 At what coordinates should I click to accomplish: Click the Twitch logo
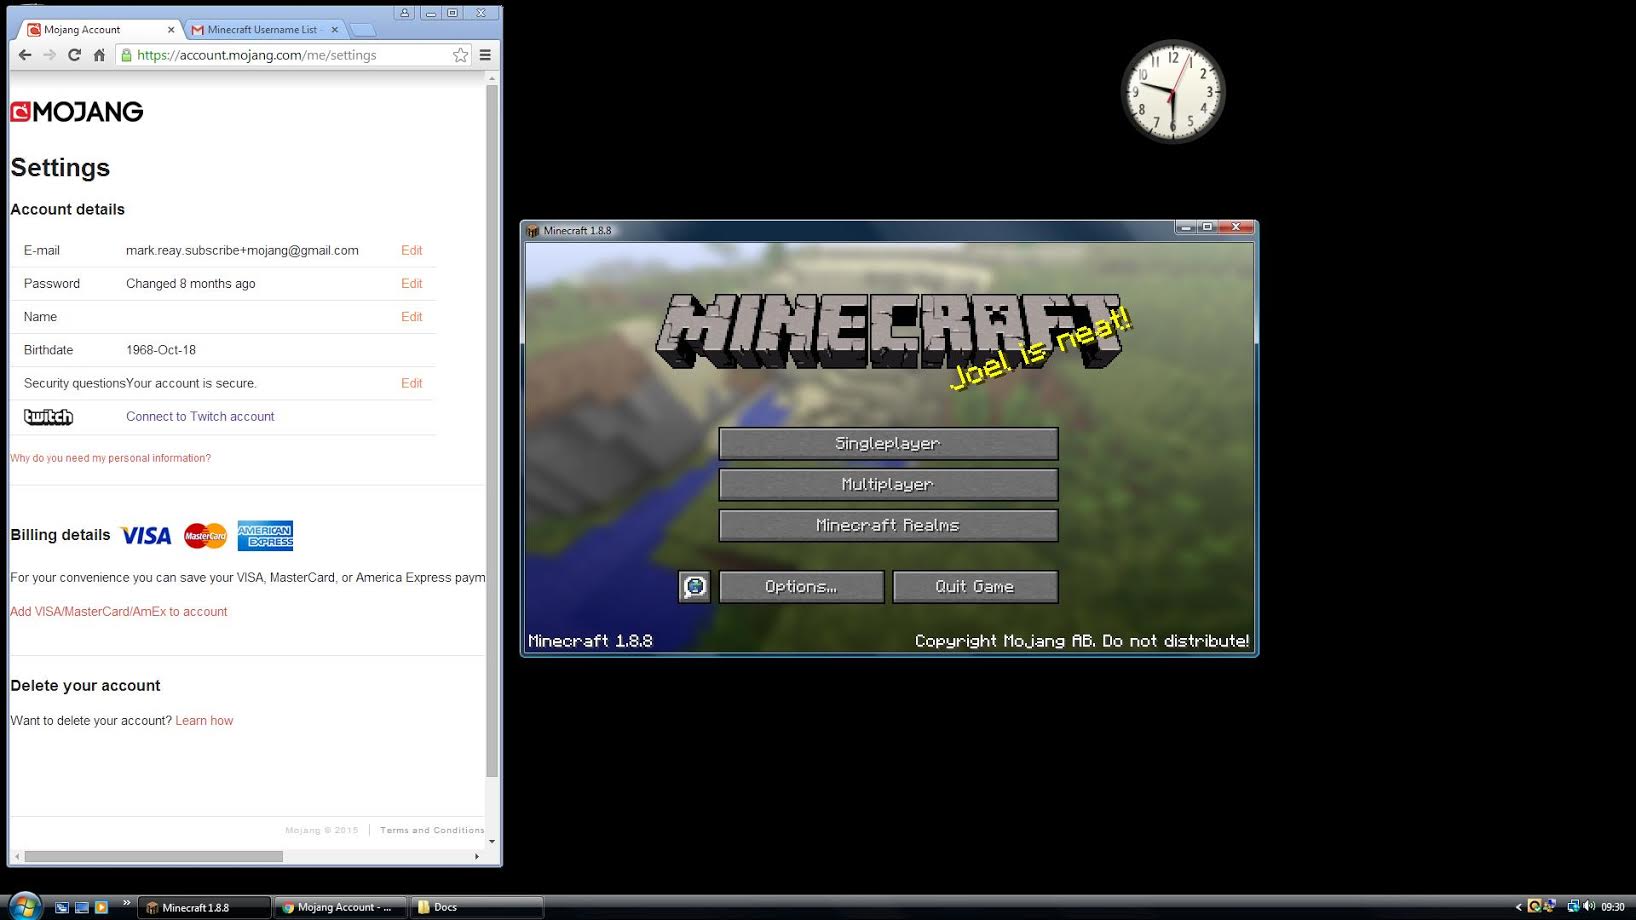point(48,417)
